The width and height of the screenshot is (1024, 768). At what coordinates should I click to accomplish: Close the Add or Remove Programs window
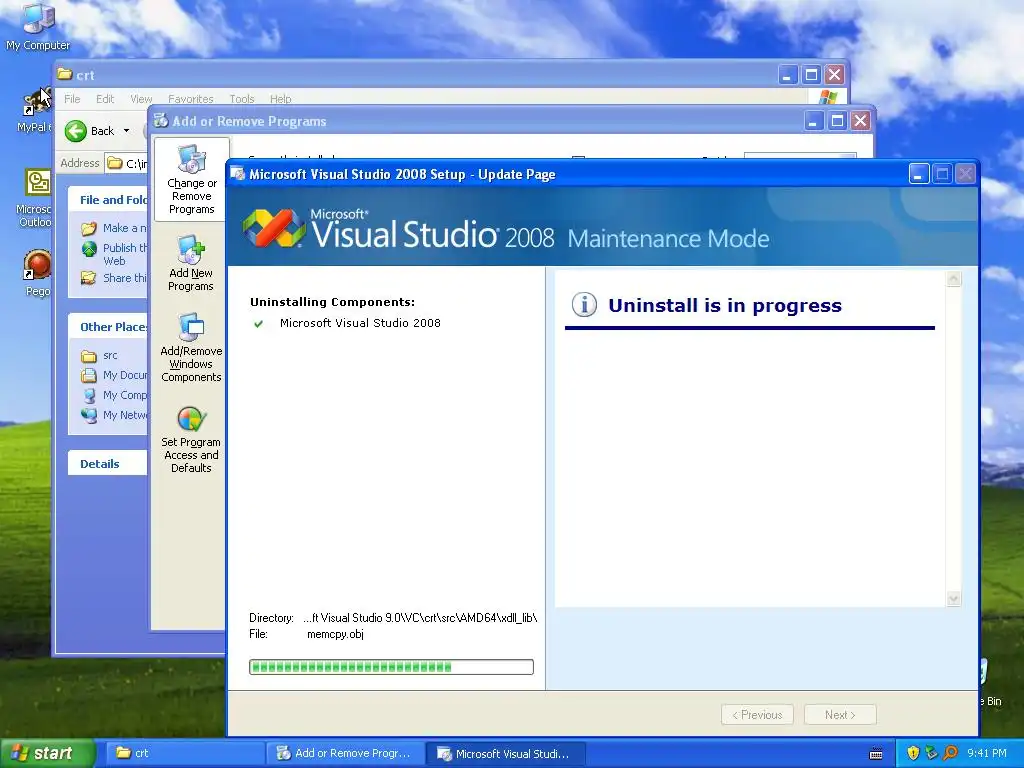[861, 121]
